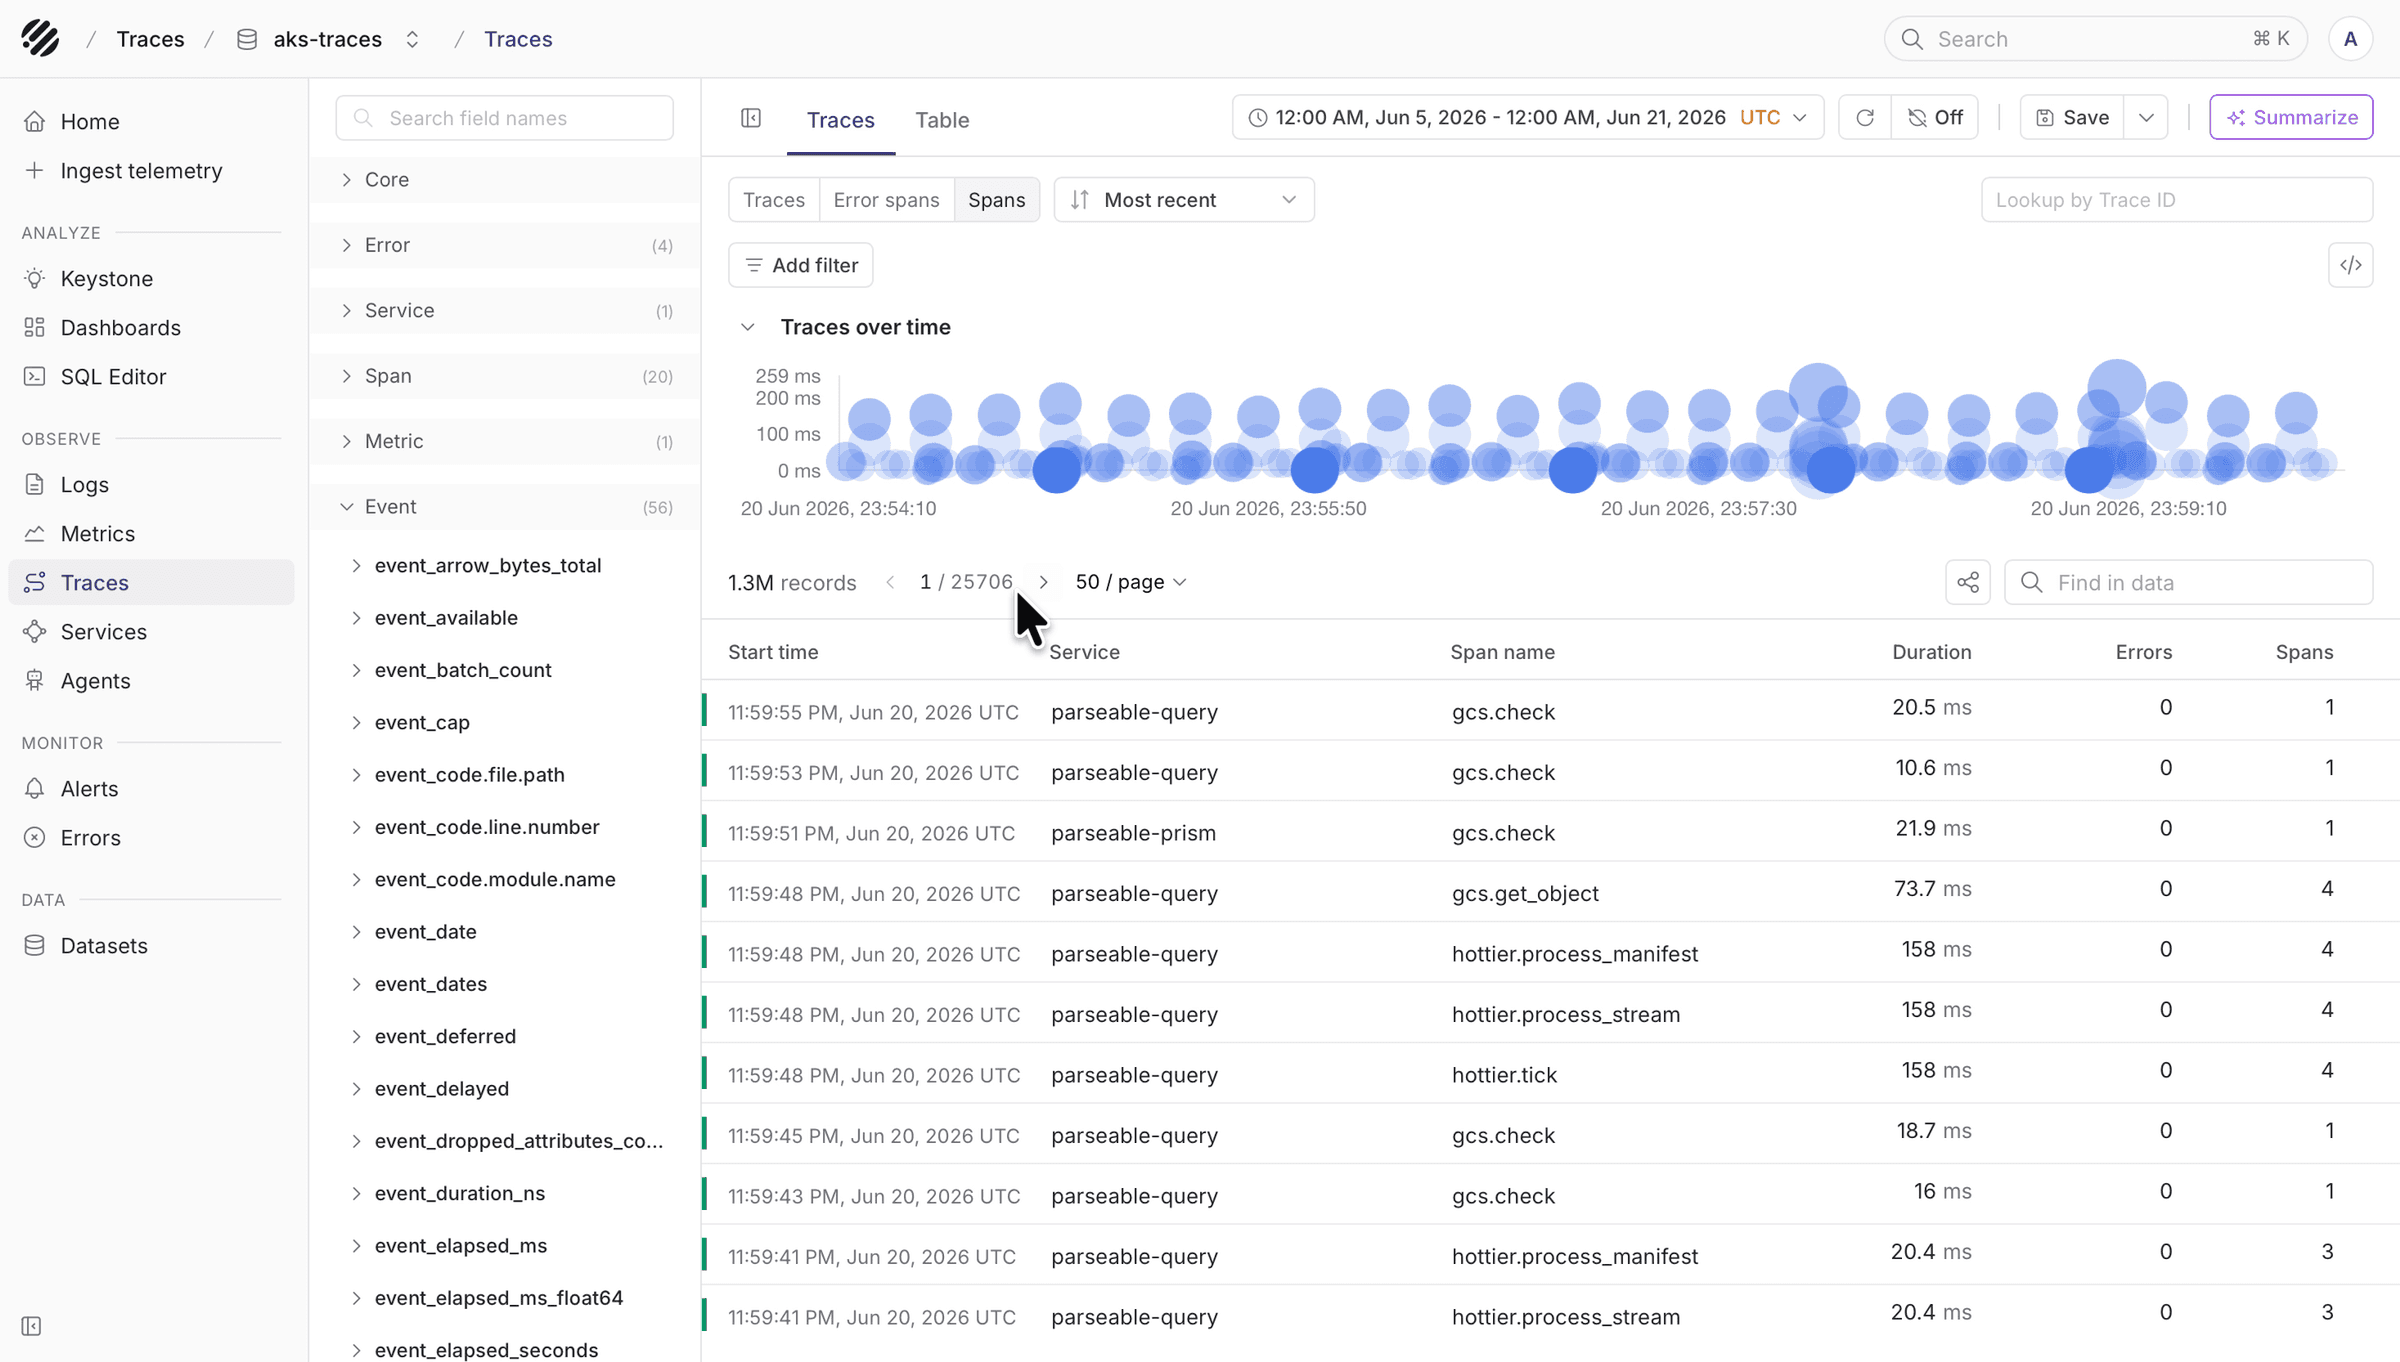The height and width of the screenshot is (1362, 2400).
Task: Click the Lookup by Trace ID field
Action: coord(2176,200)
